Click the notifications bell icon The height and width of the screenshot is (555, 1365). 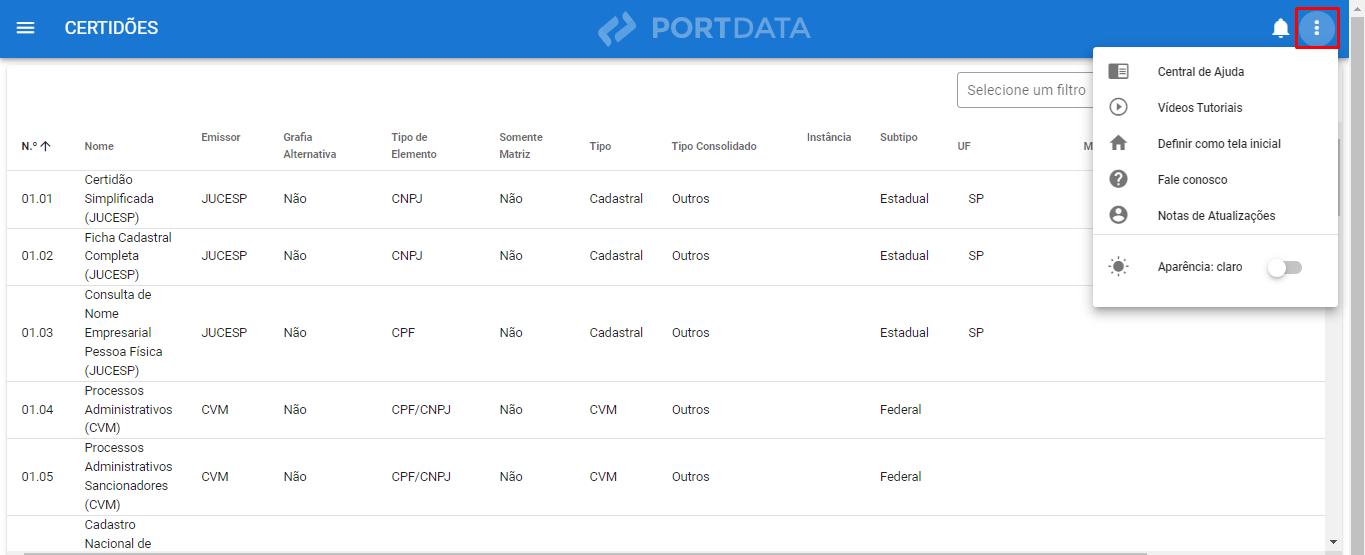point(1280,28)
